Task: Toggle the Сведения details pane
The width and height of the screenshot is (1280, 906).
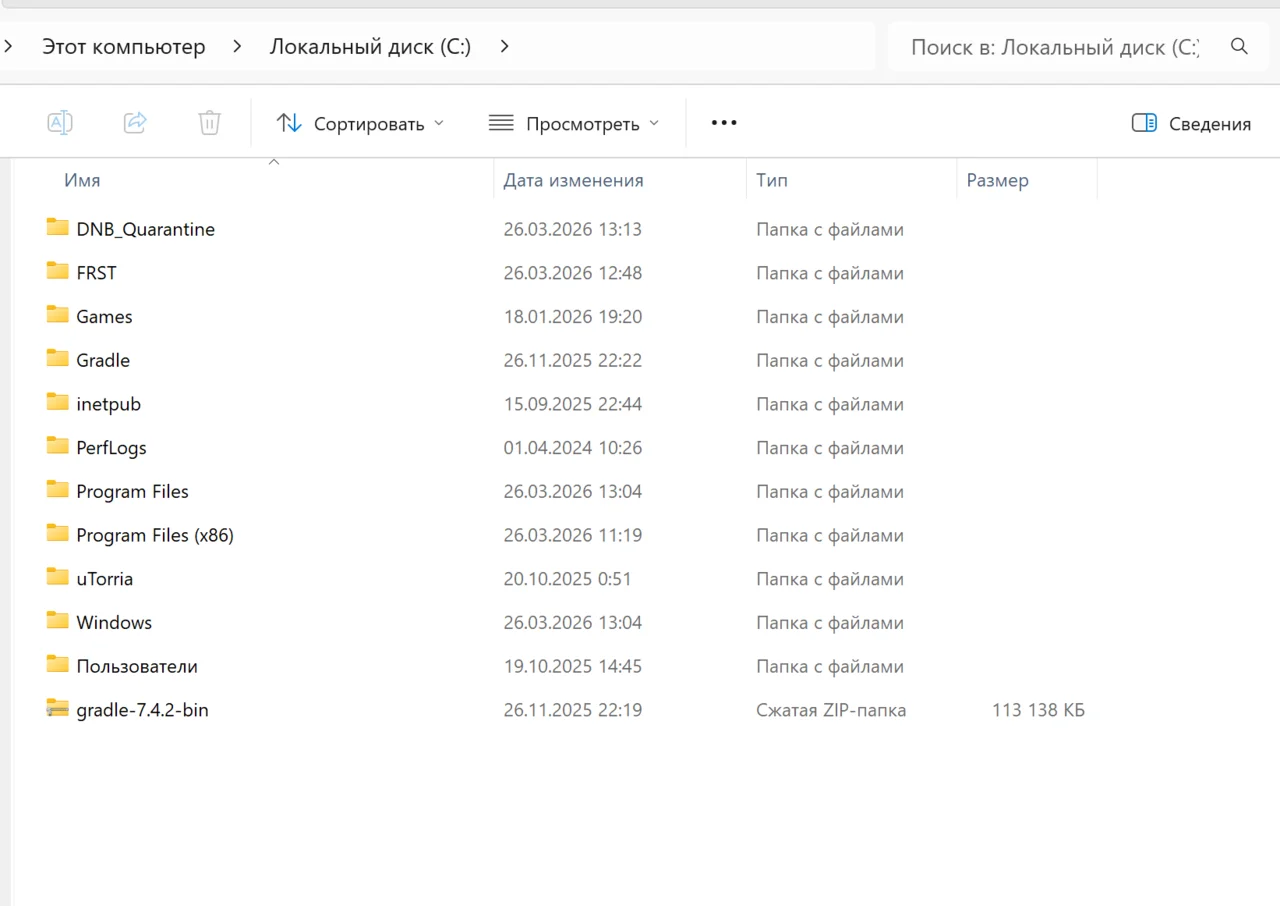Action: [x=1191, y=124]
